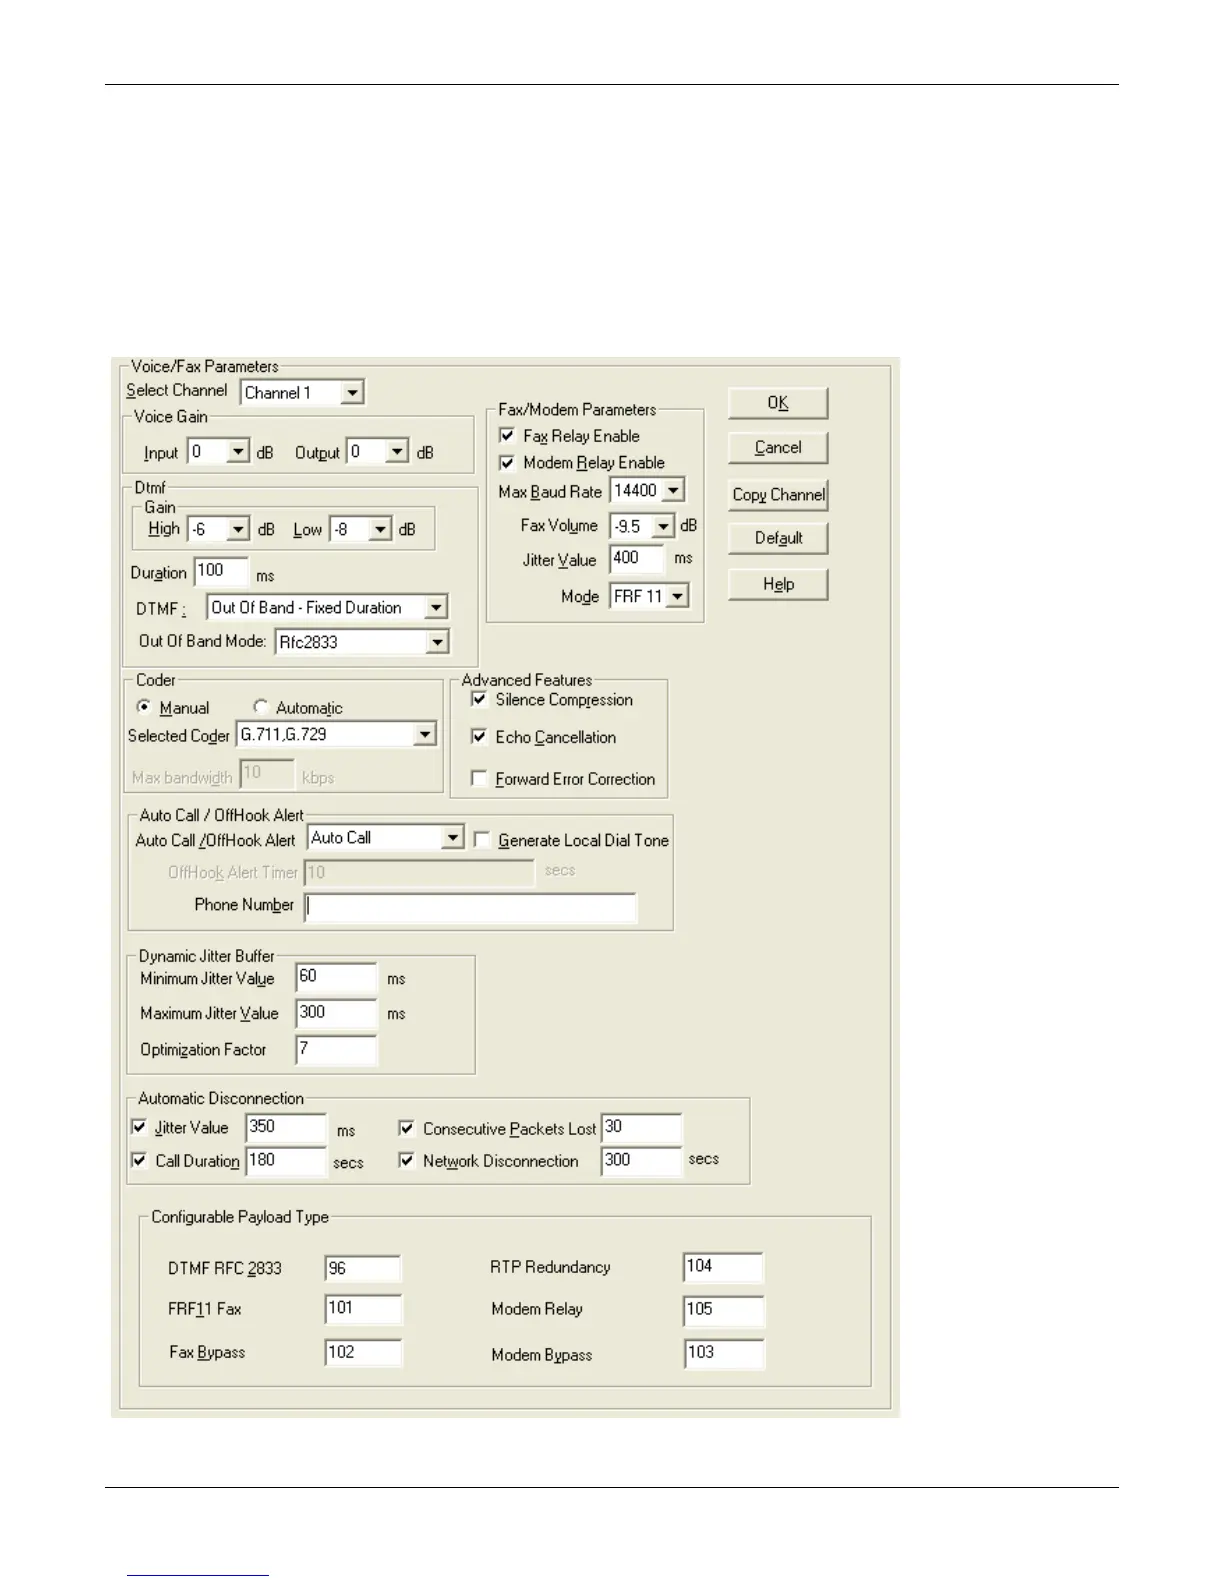Click the Call Duration field showing 180
This screenshot has height=1584, width=1224.
[x=286, y=1161]
